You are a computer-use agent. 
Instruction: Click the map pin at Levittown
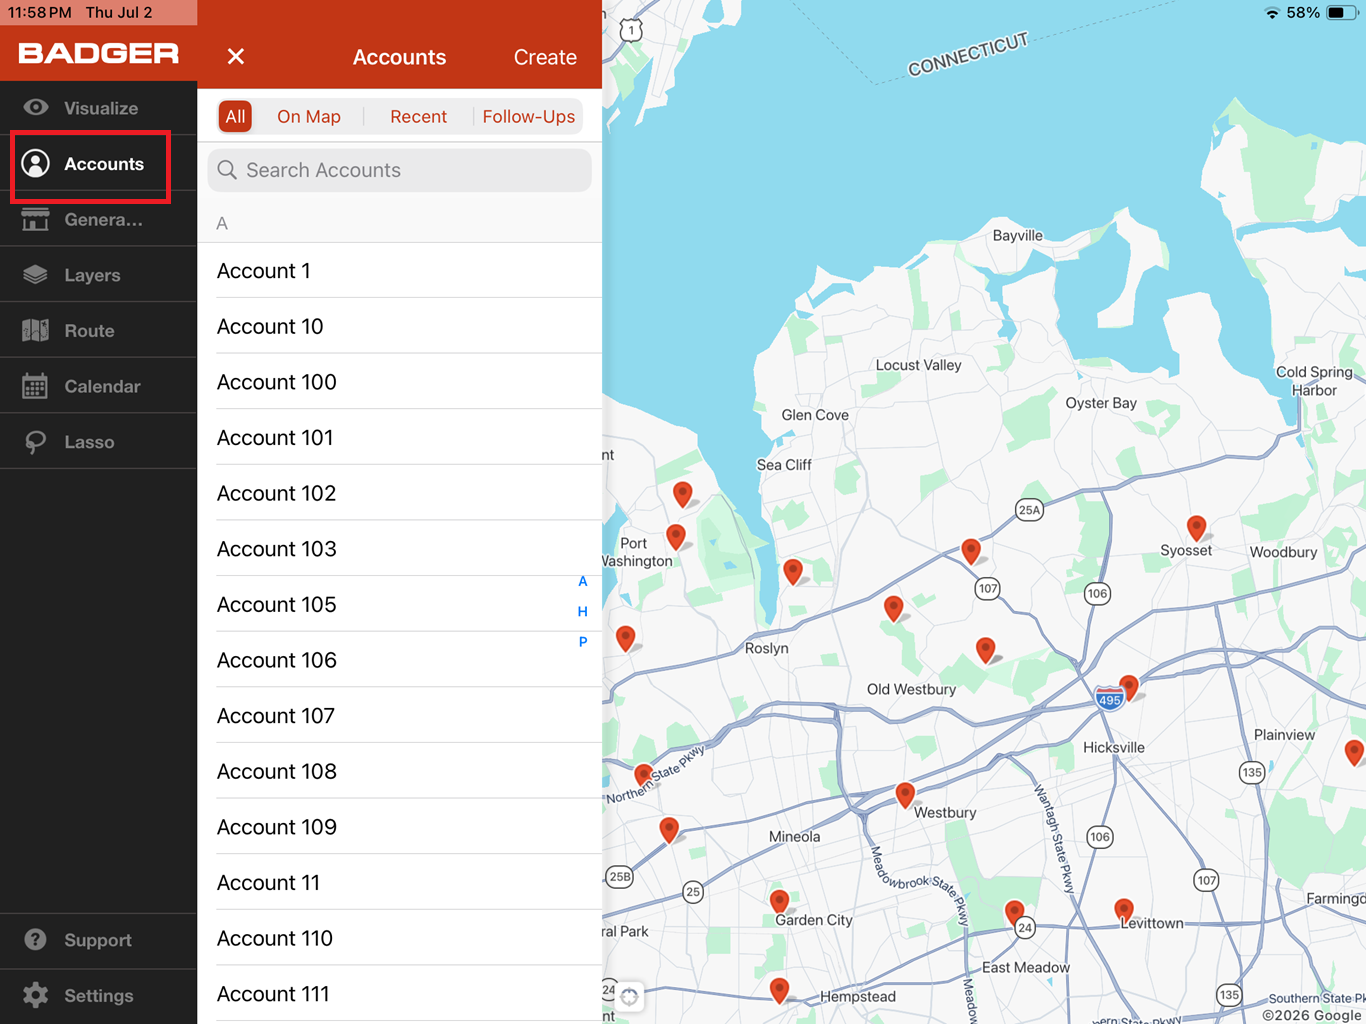tap(1124, 911)
